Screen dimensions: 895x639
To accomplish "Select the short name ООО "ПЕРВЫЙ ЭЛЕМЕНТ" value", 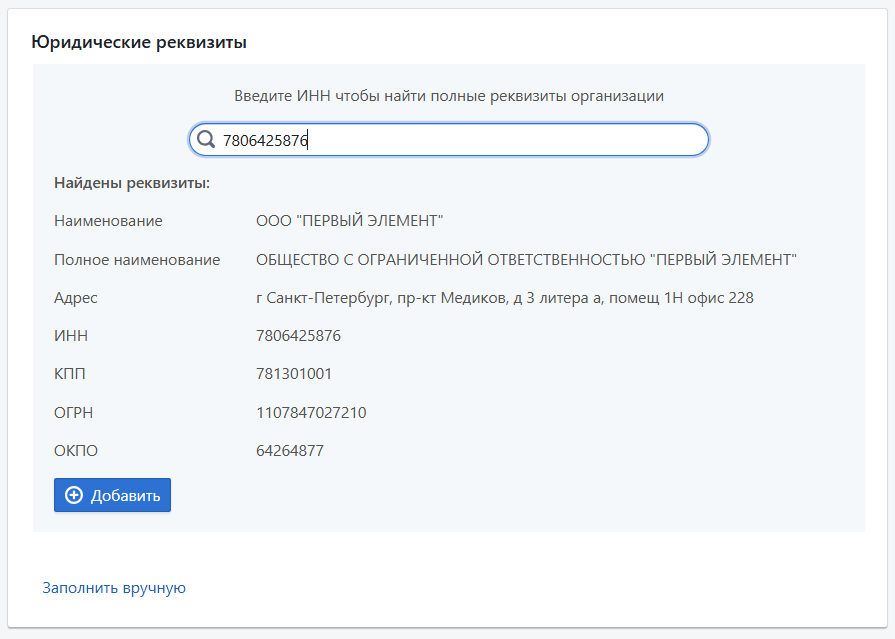I will tap(349, 220).
